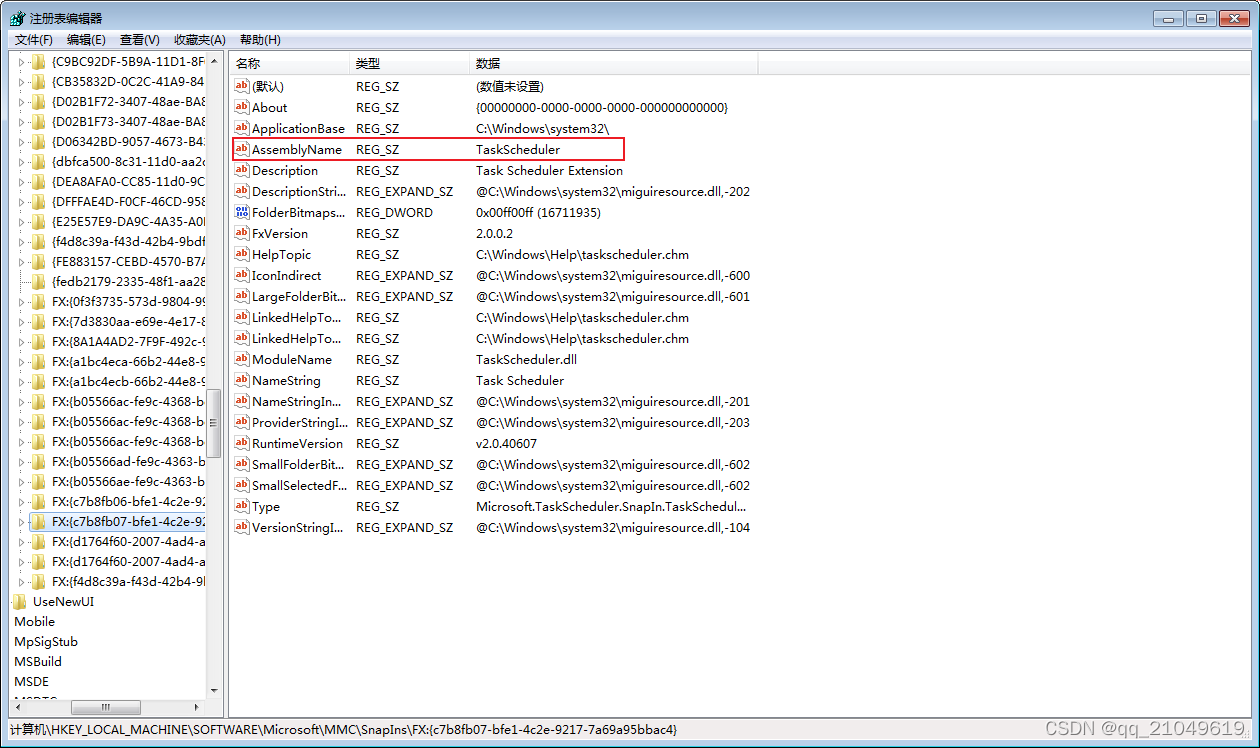Expand the FX:{8A1A4AD2-7F9F key
1260x748 pixels.
pos(21,341)
